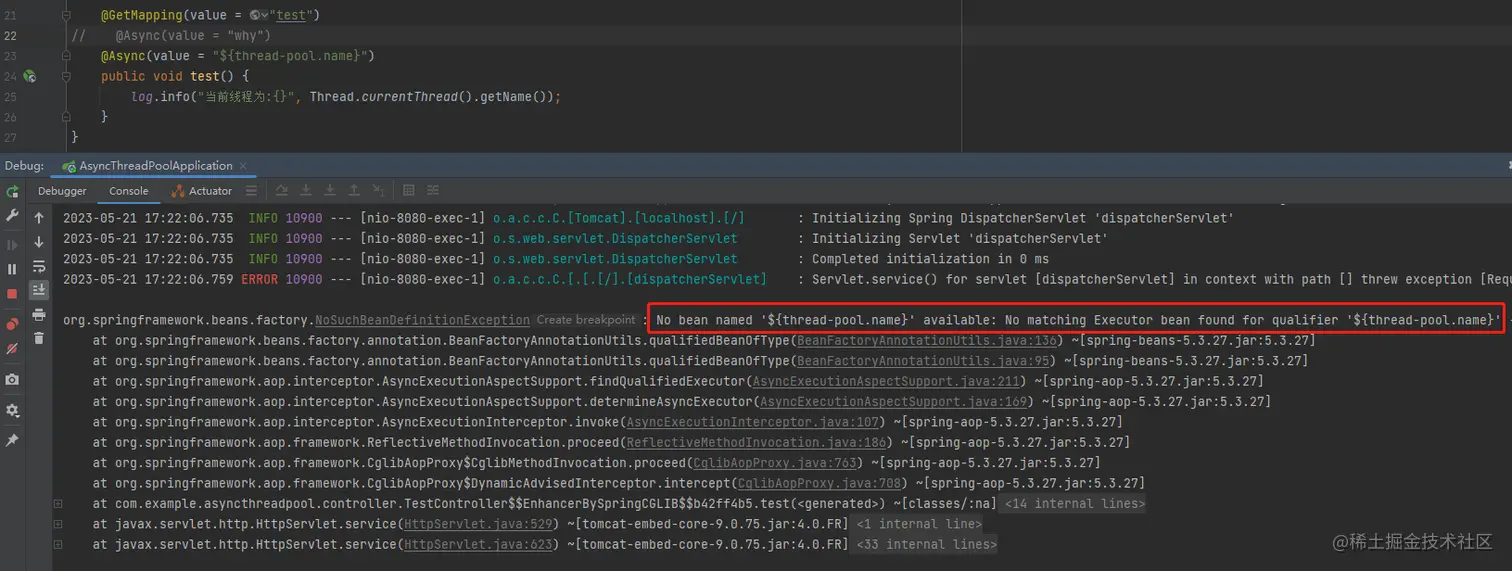Clear console with the trash icon
The width and height of the screenshot is (1512, 571).
click(39, 339)
